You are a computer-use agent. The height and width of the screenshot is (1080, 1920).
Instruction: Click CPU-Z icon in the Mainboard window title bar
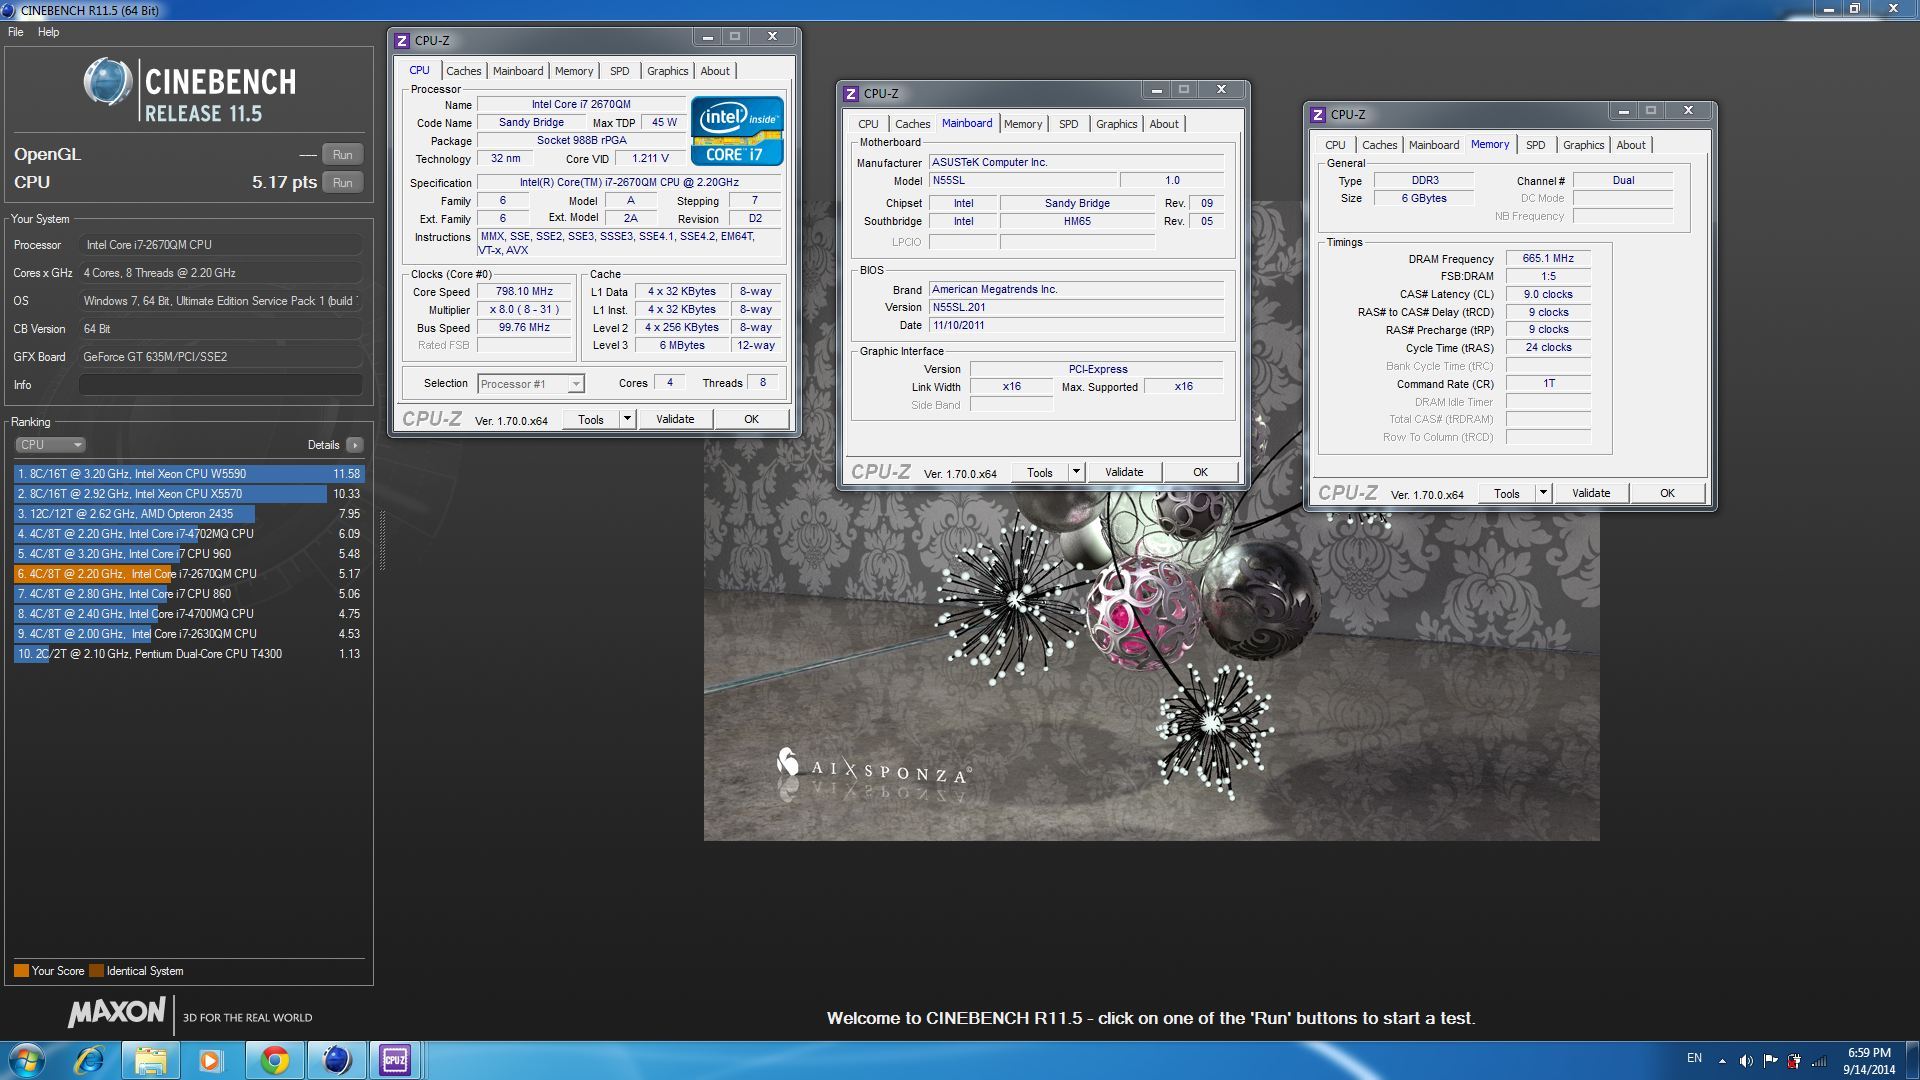coord(851,94)
